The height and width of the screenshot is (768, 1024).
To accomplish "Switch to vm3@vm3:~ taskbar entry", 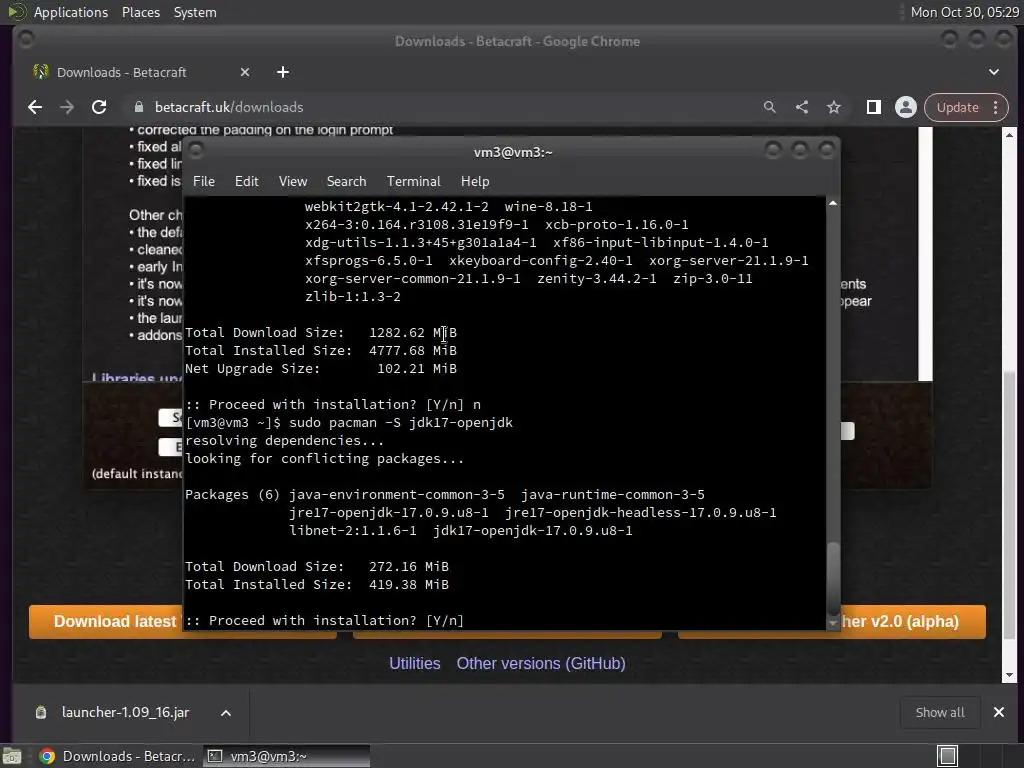I will point(286,756).
